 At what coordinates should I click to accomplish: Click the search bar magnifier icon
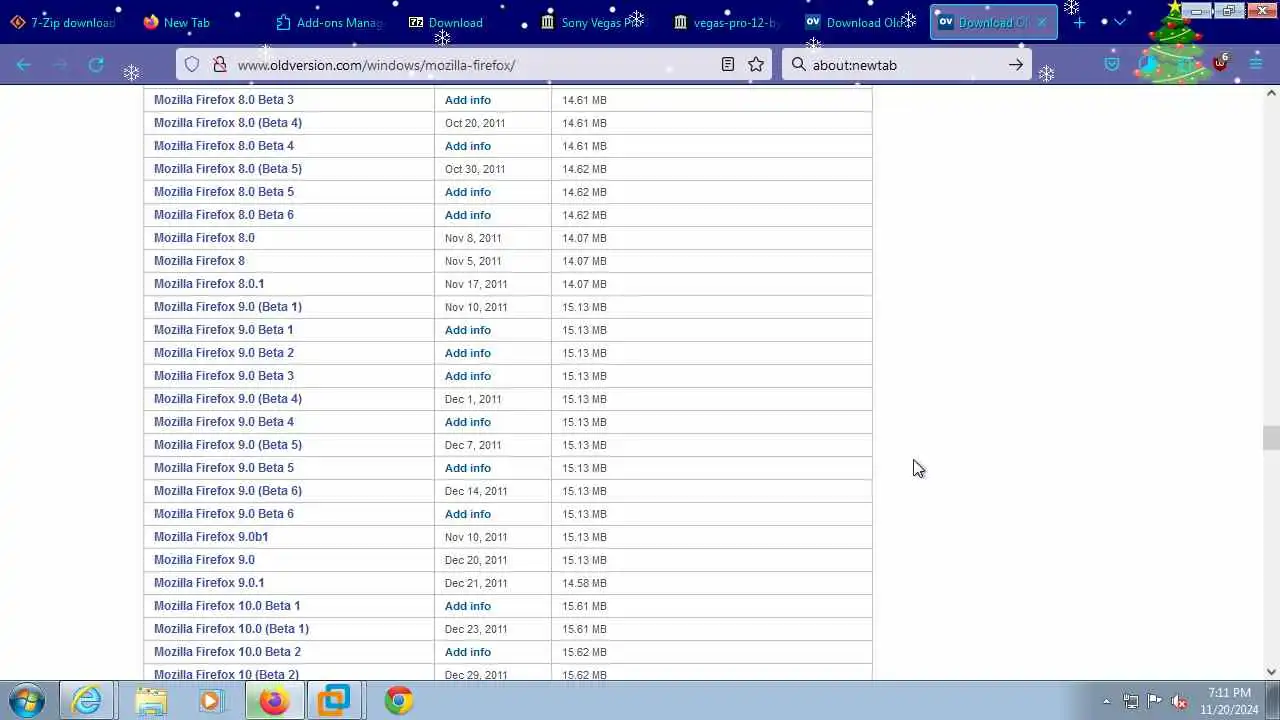pos(798,65)
